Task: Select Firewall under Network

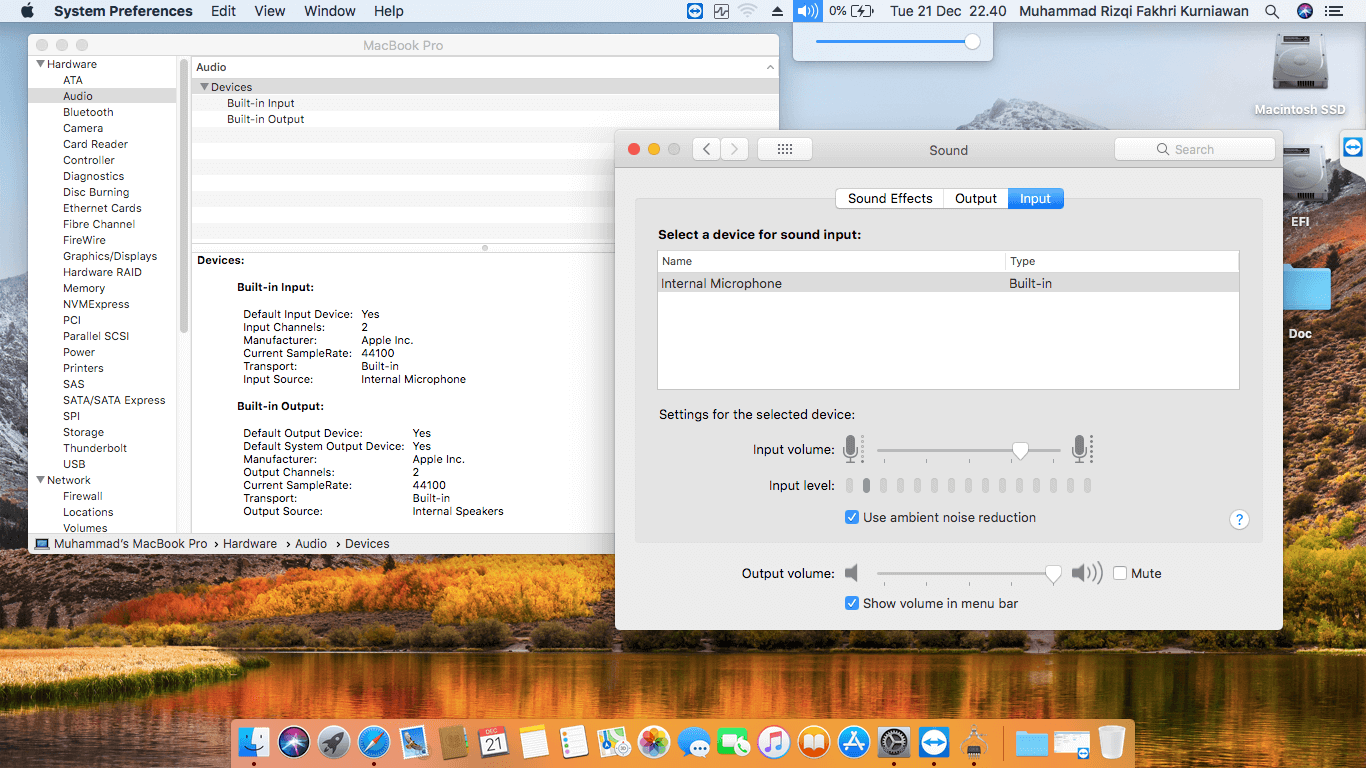Action: point(83,496)
